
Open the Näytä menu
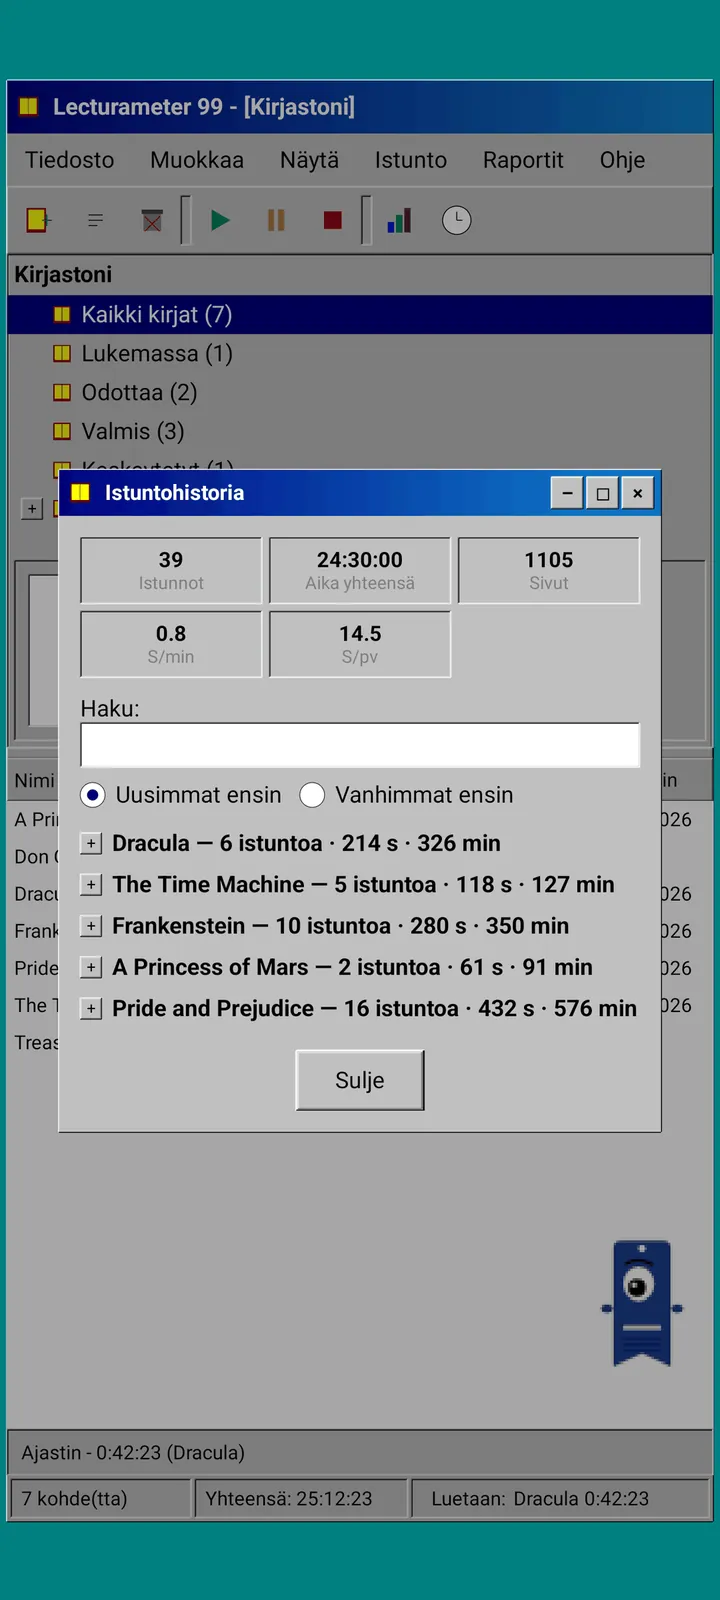coord(309,160)
